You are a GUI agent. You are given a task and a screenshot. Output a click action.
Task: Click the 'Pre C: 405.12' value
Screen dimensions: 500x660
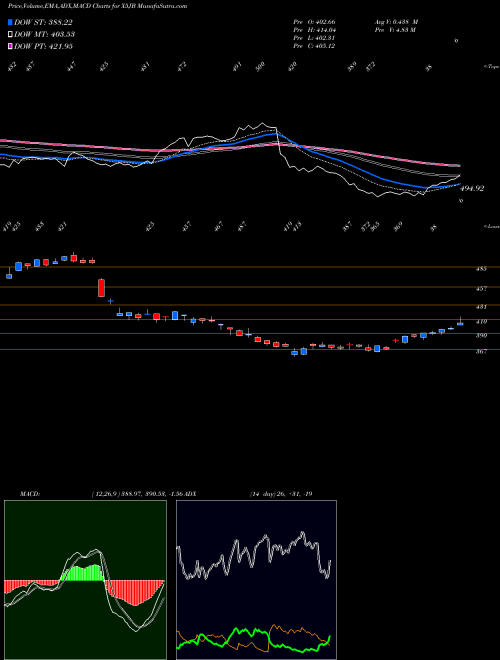(x=314, y=46)
